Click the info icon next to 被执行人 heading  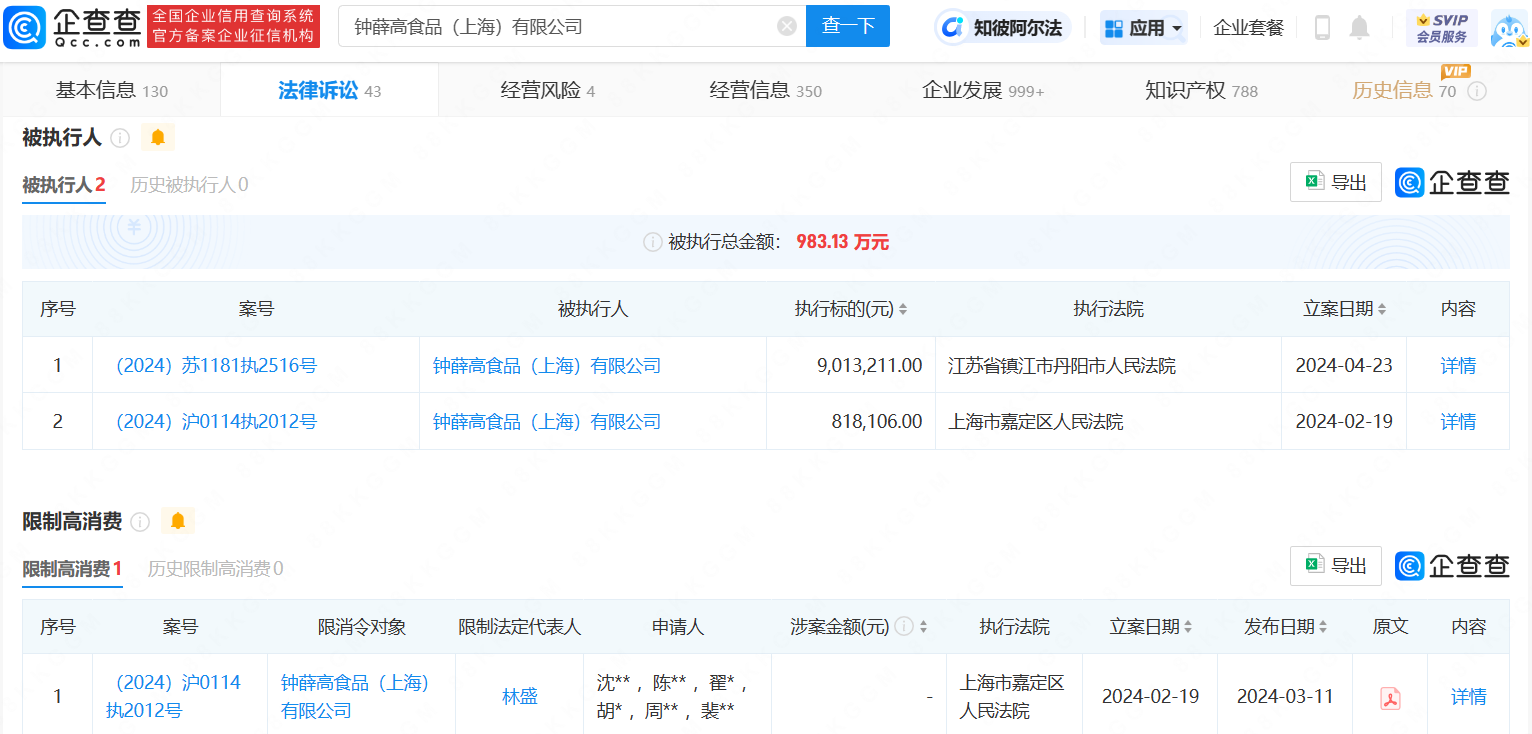[x=120, y=138]
